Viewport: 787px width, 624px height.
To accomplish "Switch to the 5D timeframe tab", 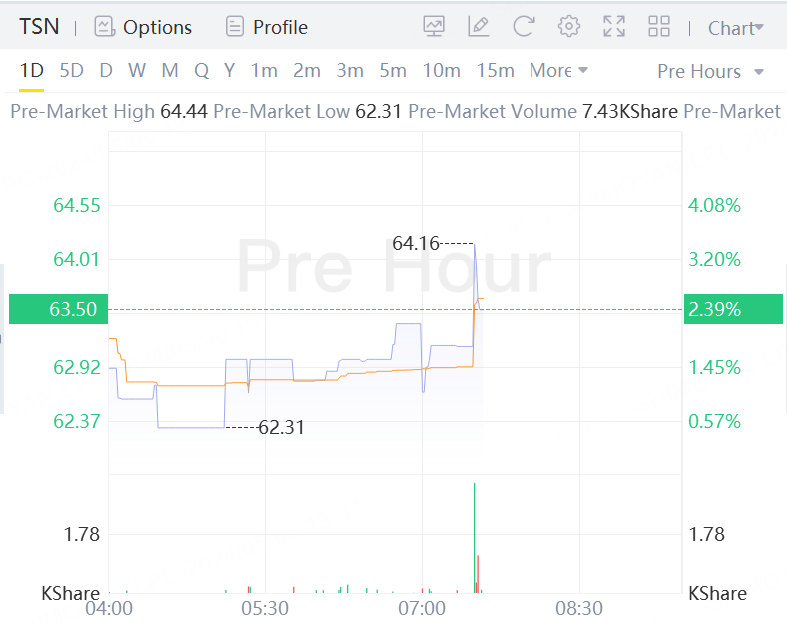I will pos(72,71).
